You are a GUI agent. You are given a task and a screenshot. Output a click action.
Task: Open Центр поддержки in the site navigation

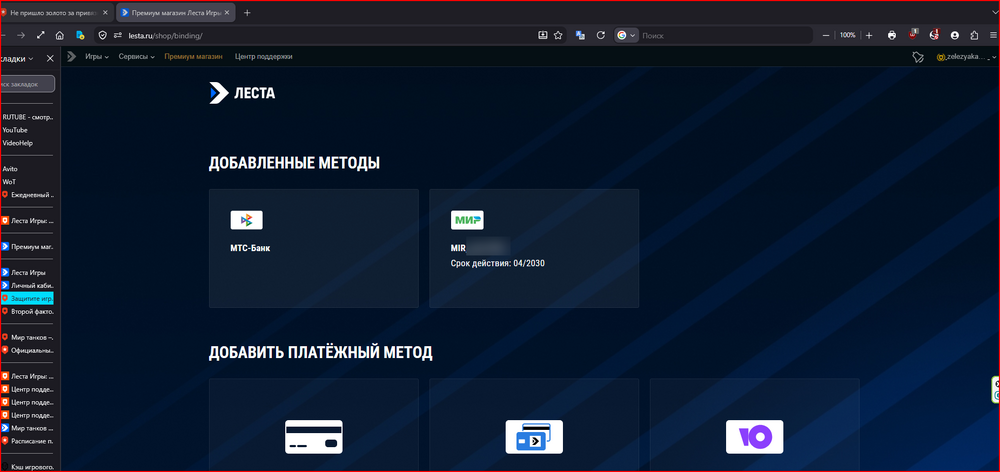[x=264, y=57]
